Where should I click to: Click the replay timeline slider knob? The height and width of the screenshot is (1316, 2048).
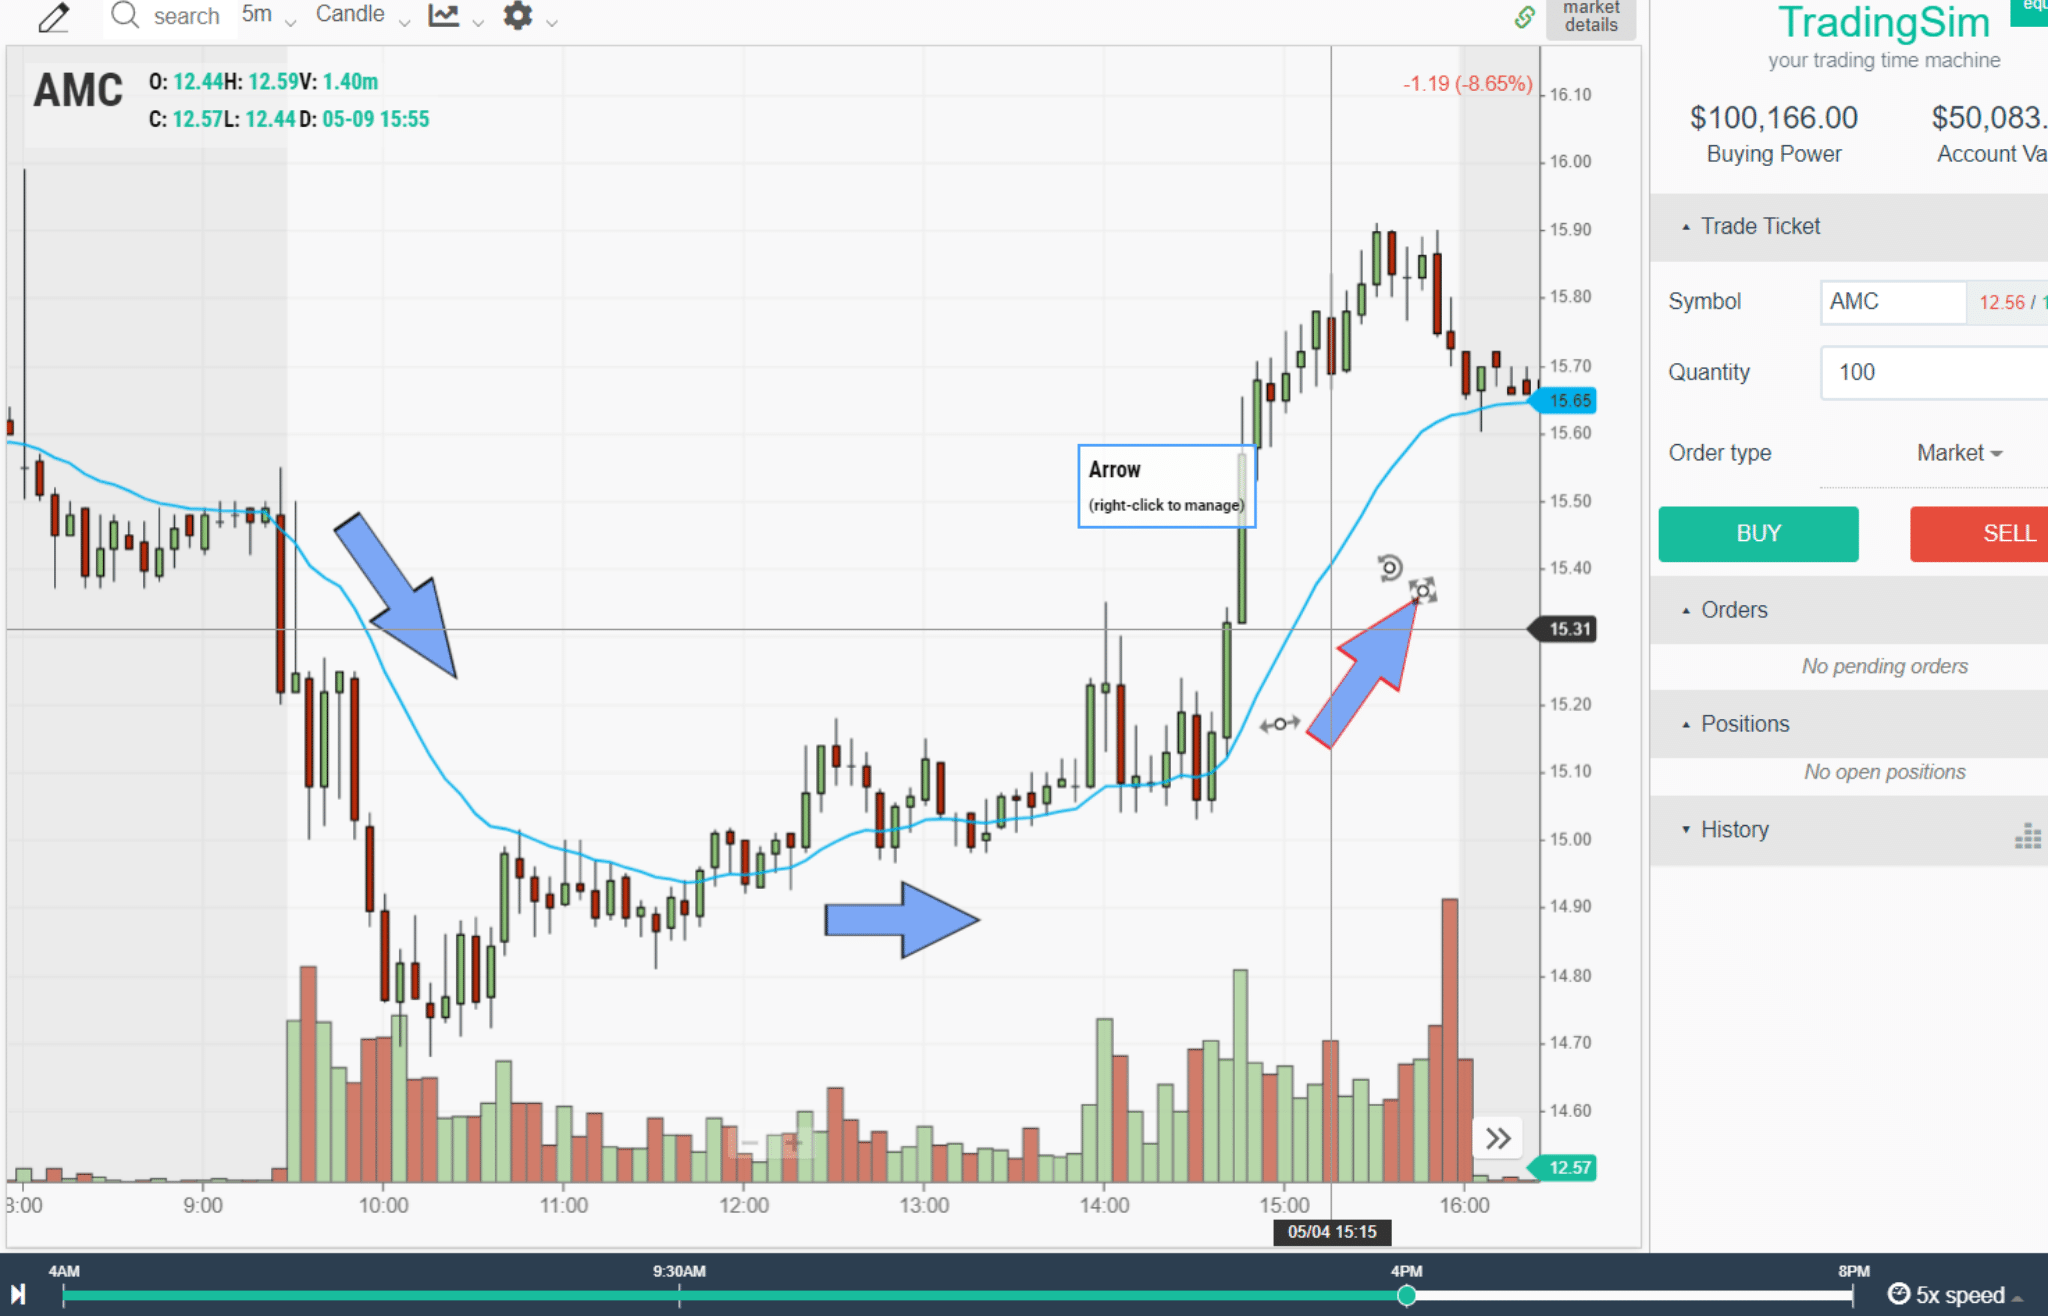1406,1296
